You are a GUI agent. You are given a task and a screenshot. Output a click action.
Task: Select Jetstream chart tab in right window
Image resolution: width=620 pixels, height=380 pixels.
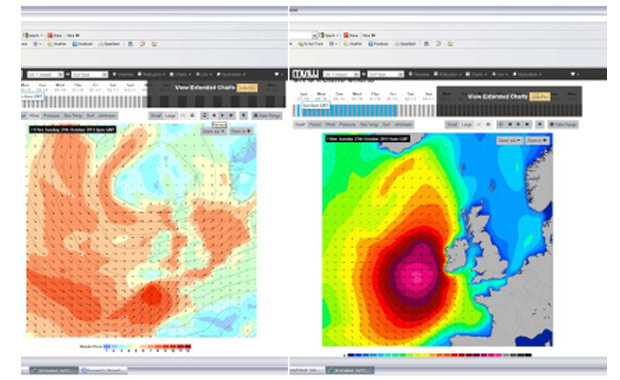click(403, 125)
